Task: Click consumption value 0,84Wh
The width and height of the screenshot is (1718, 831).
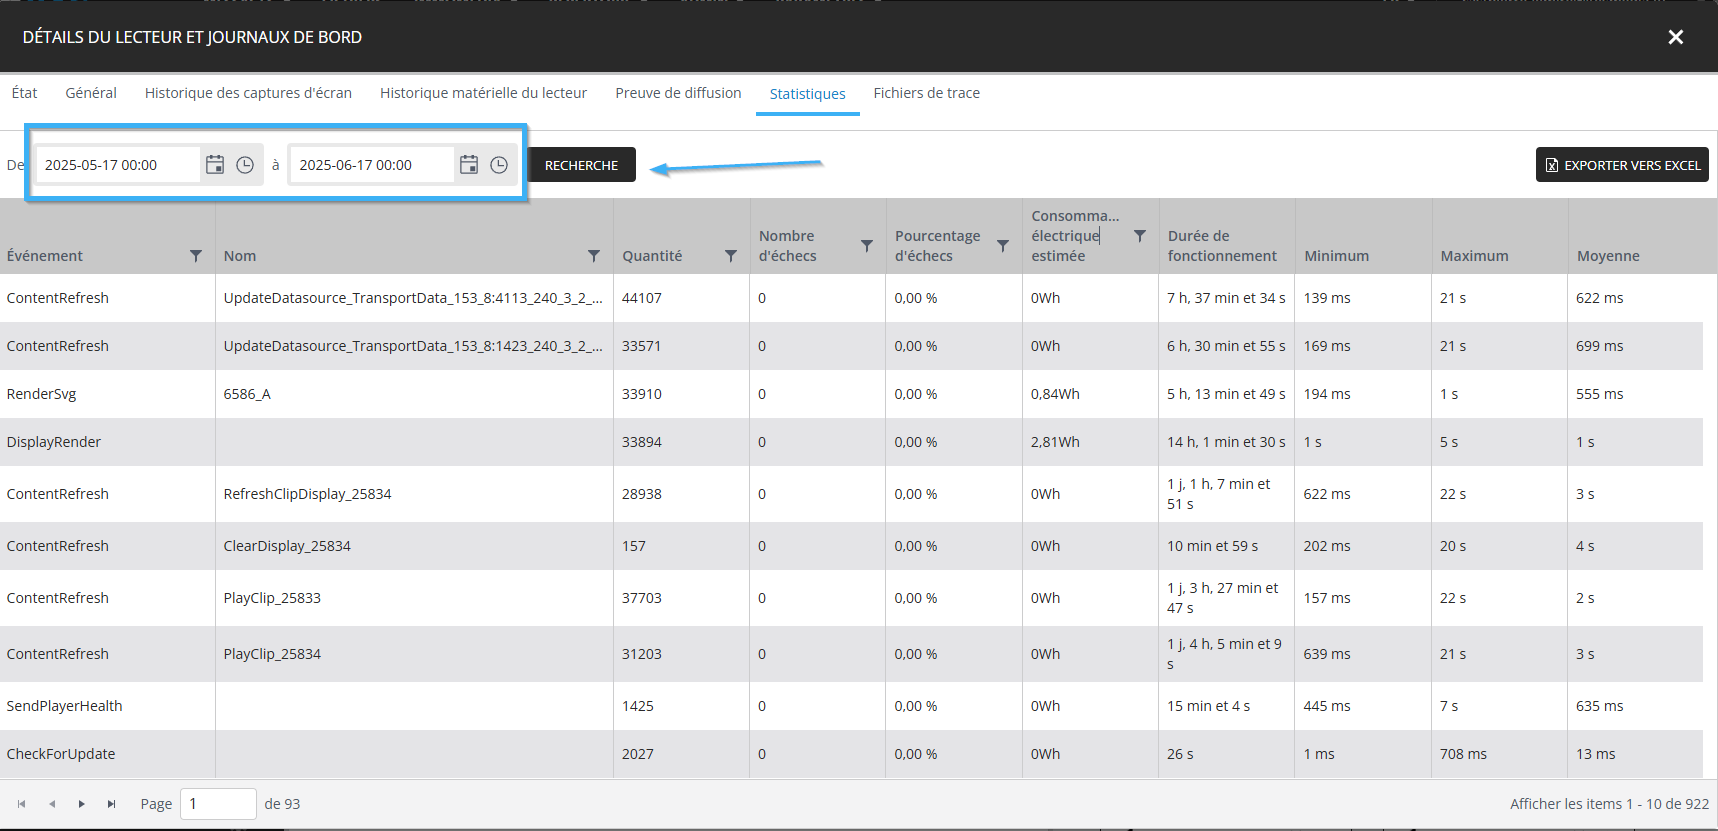Action: click(1055, 394)
